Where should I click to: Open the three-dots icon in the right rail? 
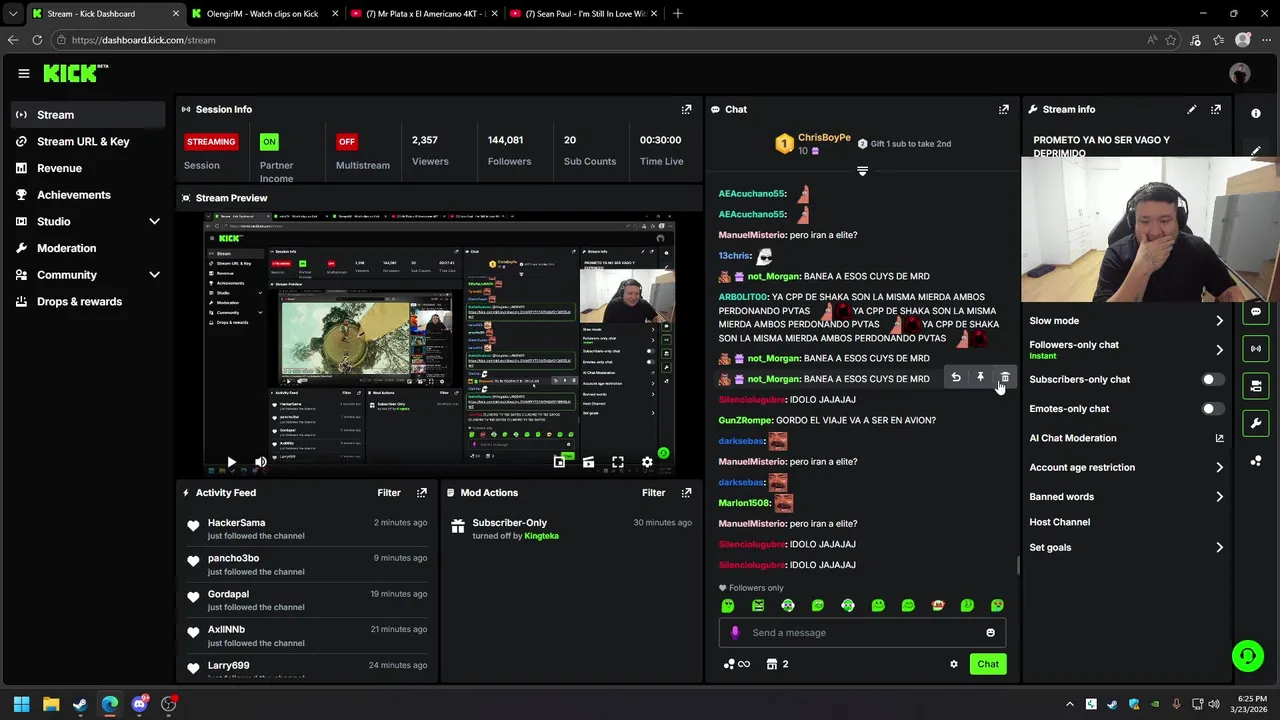pyautogui.click(x=1256, y=460)
